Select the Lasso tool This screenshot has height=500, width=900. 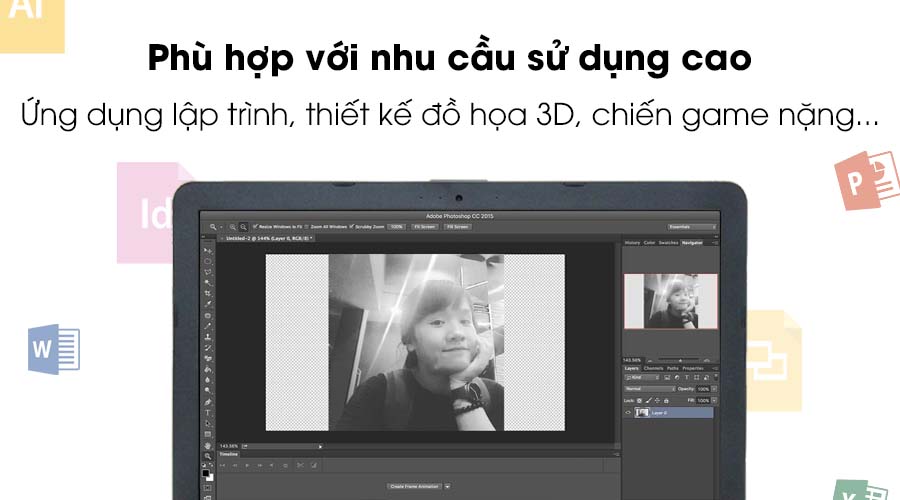207,272
